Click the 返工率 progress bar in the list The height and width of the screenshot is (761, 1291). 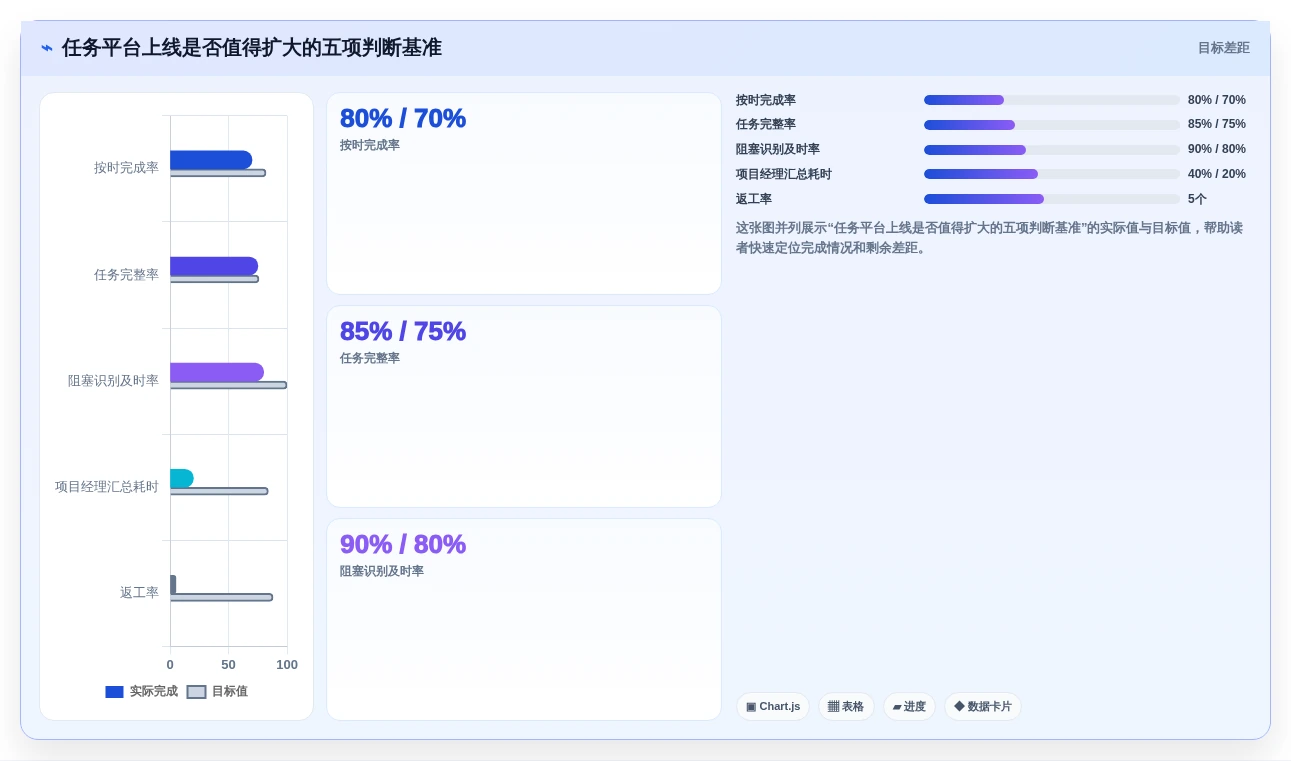(x=1052, y=199)
